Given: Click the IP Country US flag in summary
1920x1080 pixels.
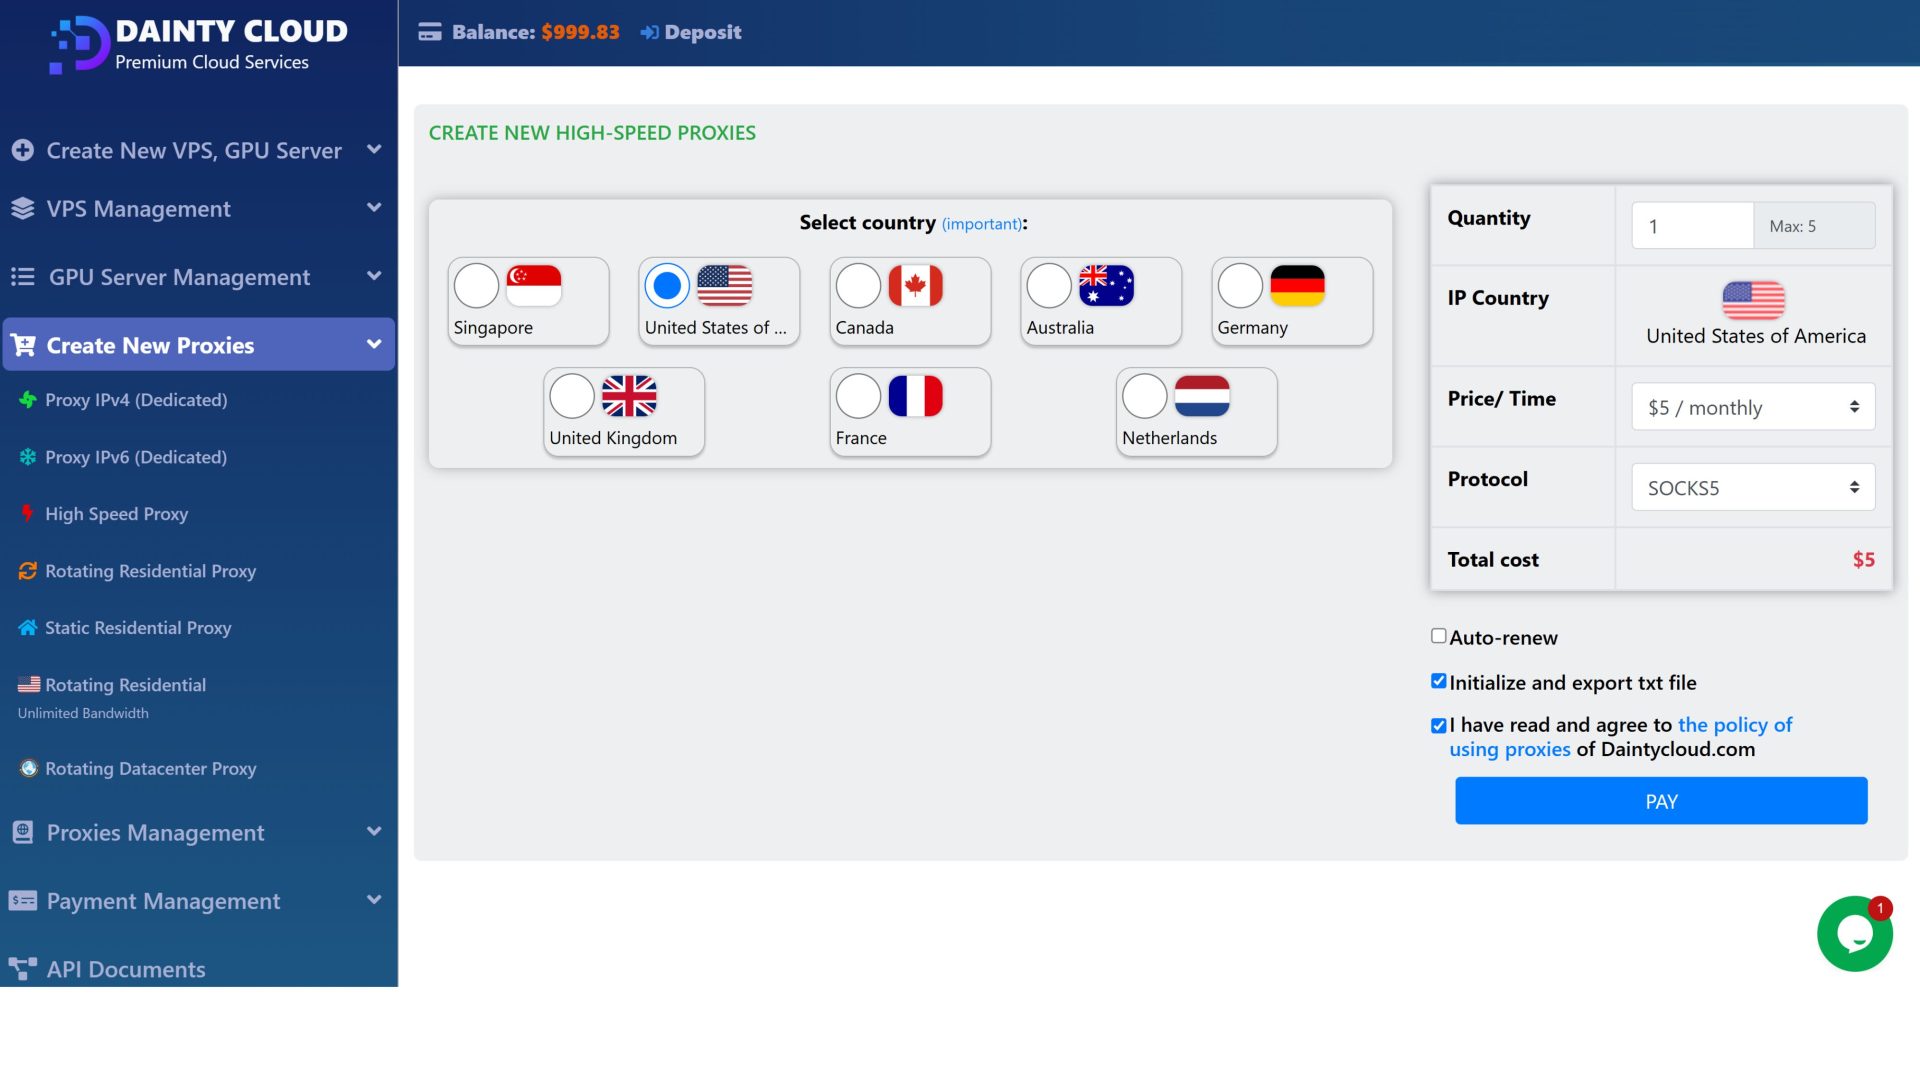Looking at the screenshot, I should pyautogui.click(x=1753, y=299).
